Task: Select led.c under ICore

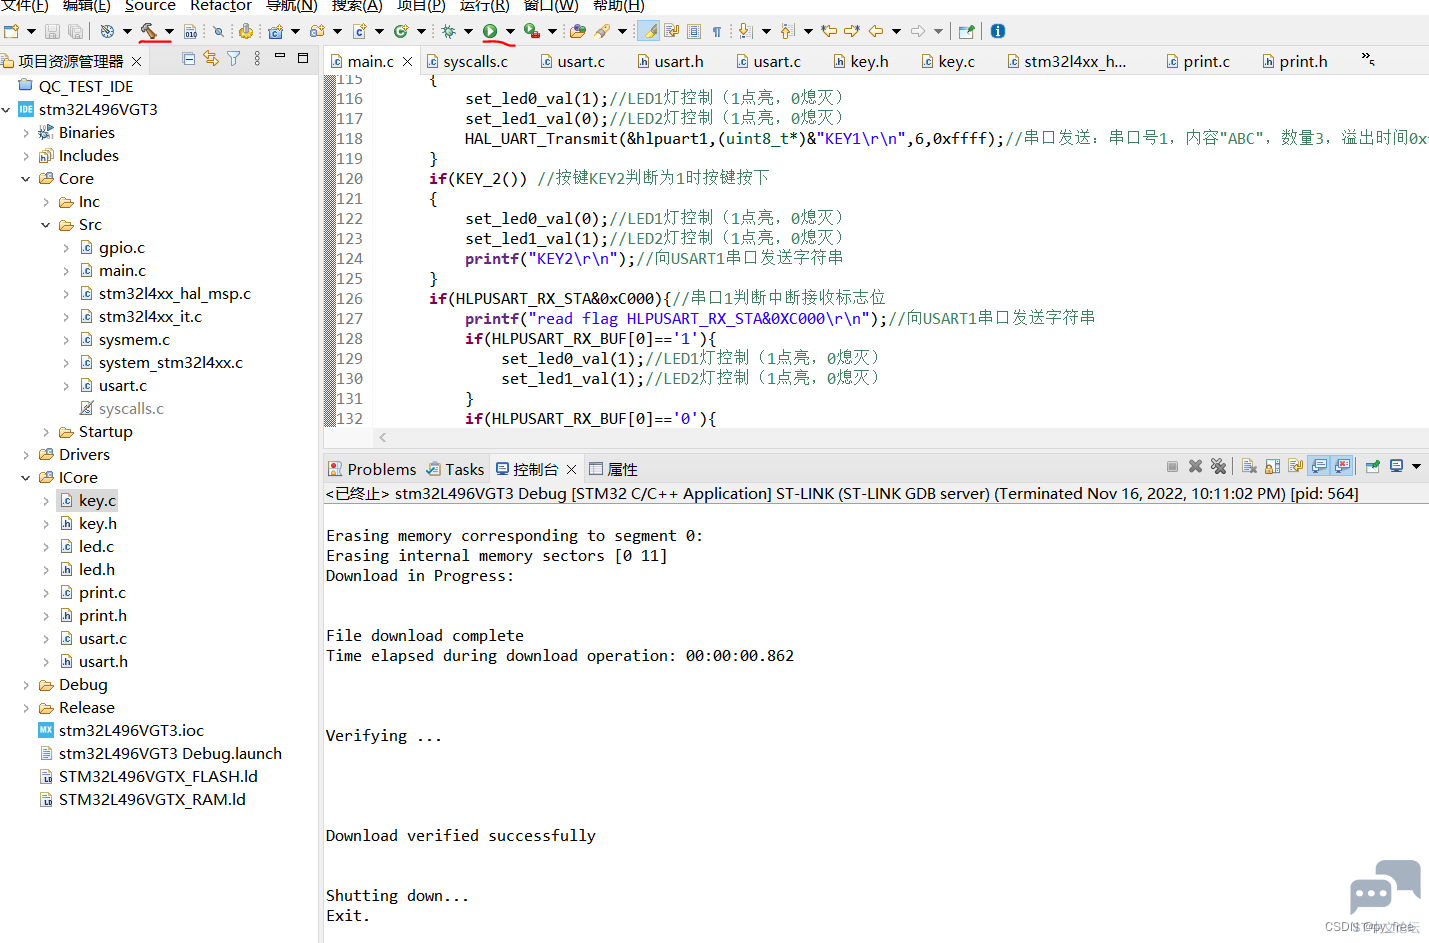Action: tap(96, 547)
